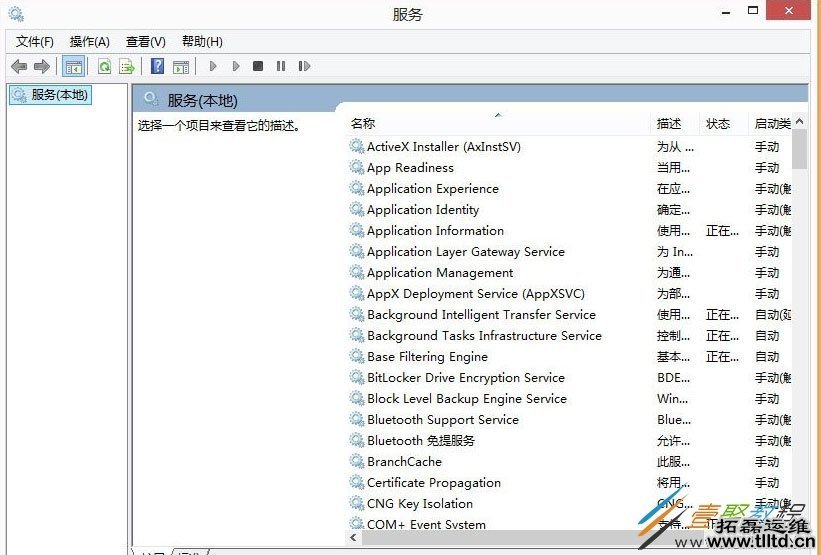
Task: Select Application Information service
Action: (x=435, y=230)
